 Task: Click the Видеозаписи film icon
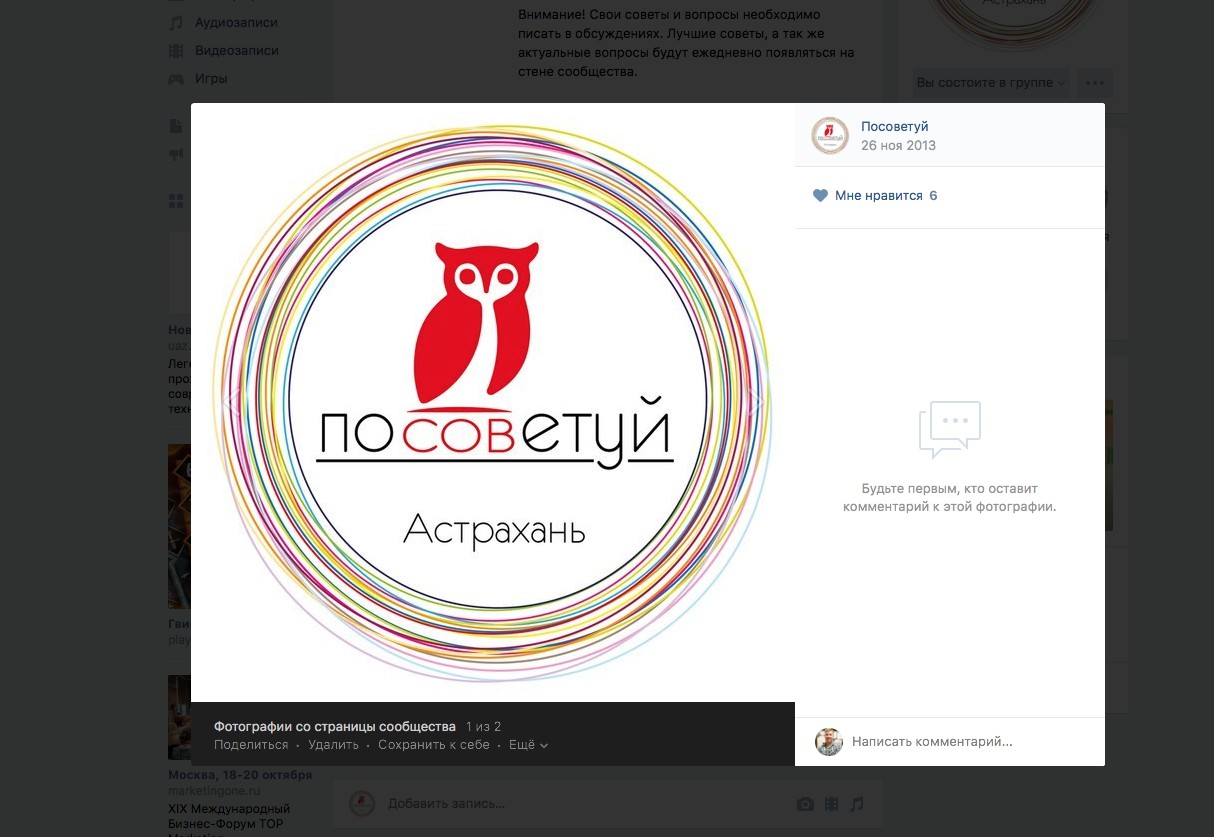pyautogui.click(x=176, y=50)
